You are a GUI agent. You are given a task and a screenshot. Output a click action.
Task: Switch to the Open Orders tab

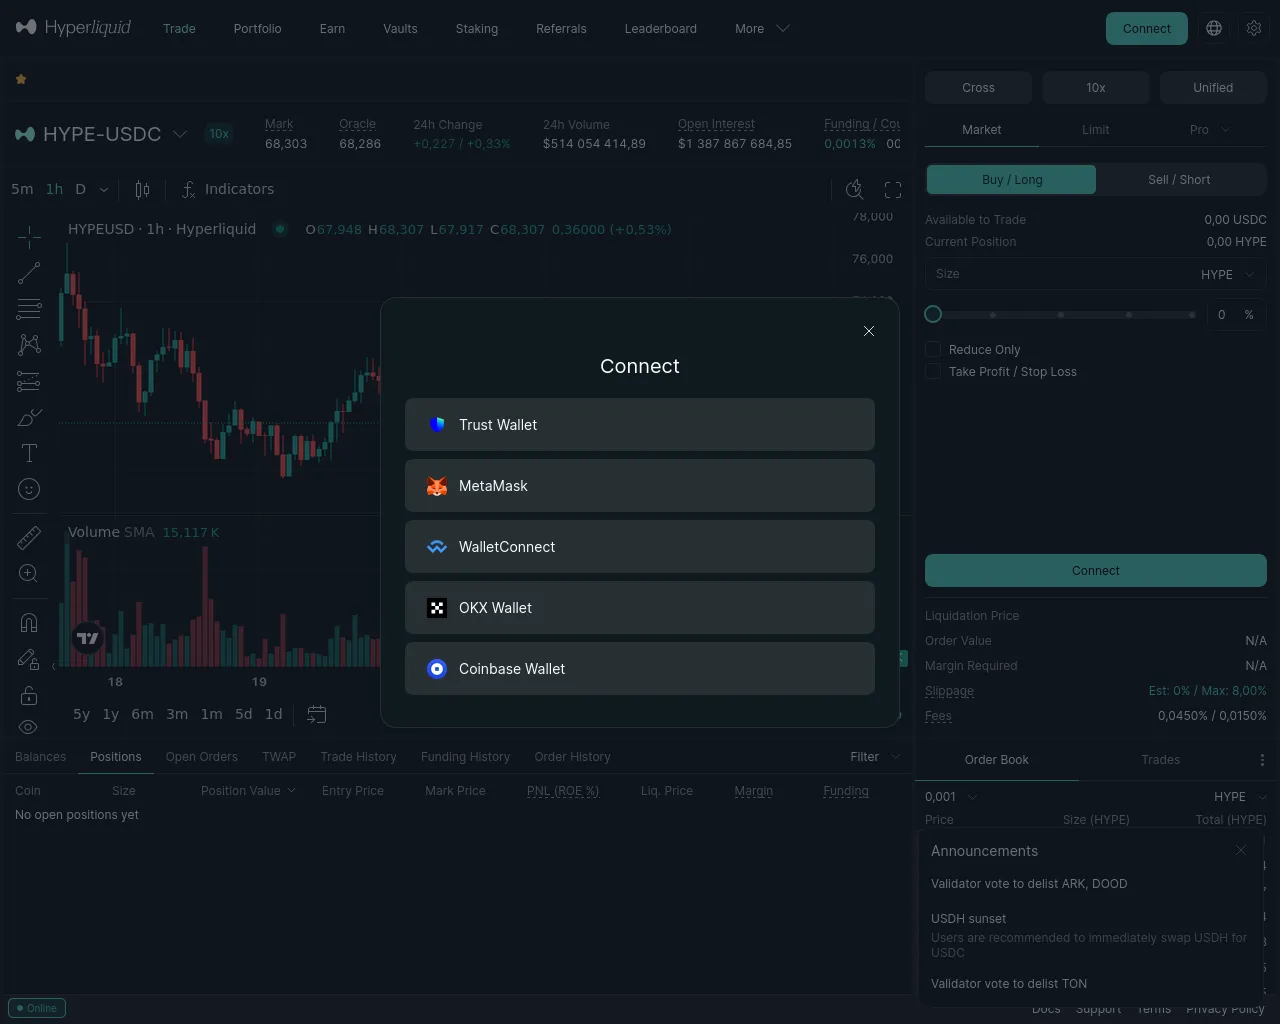click(x=201, y=757)
